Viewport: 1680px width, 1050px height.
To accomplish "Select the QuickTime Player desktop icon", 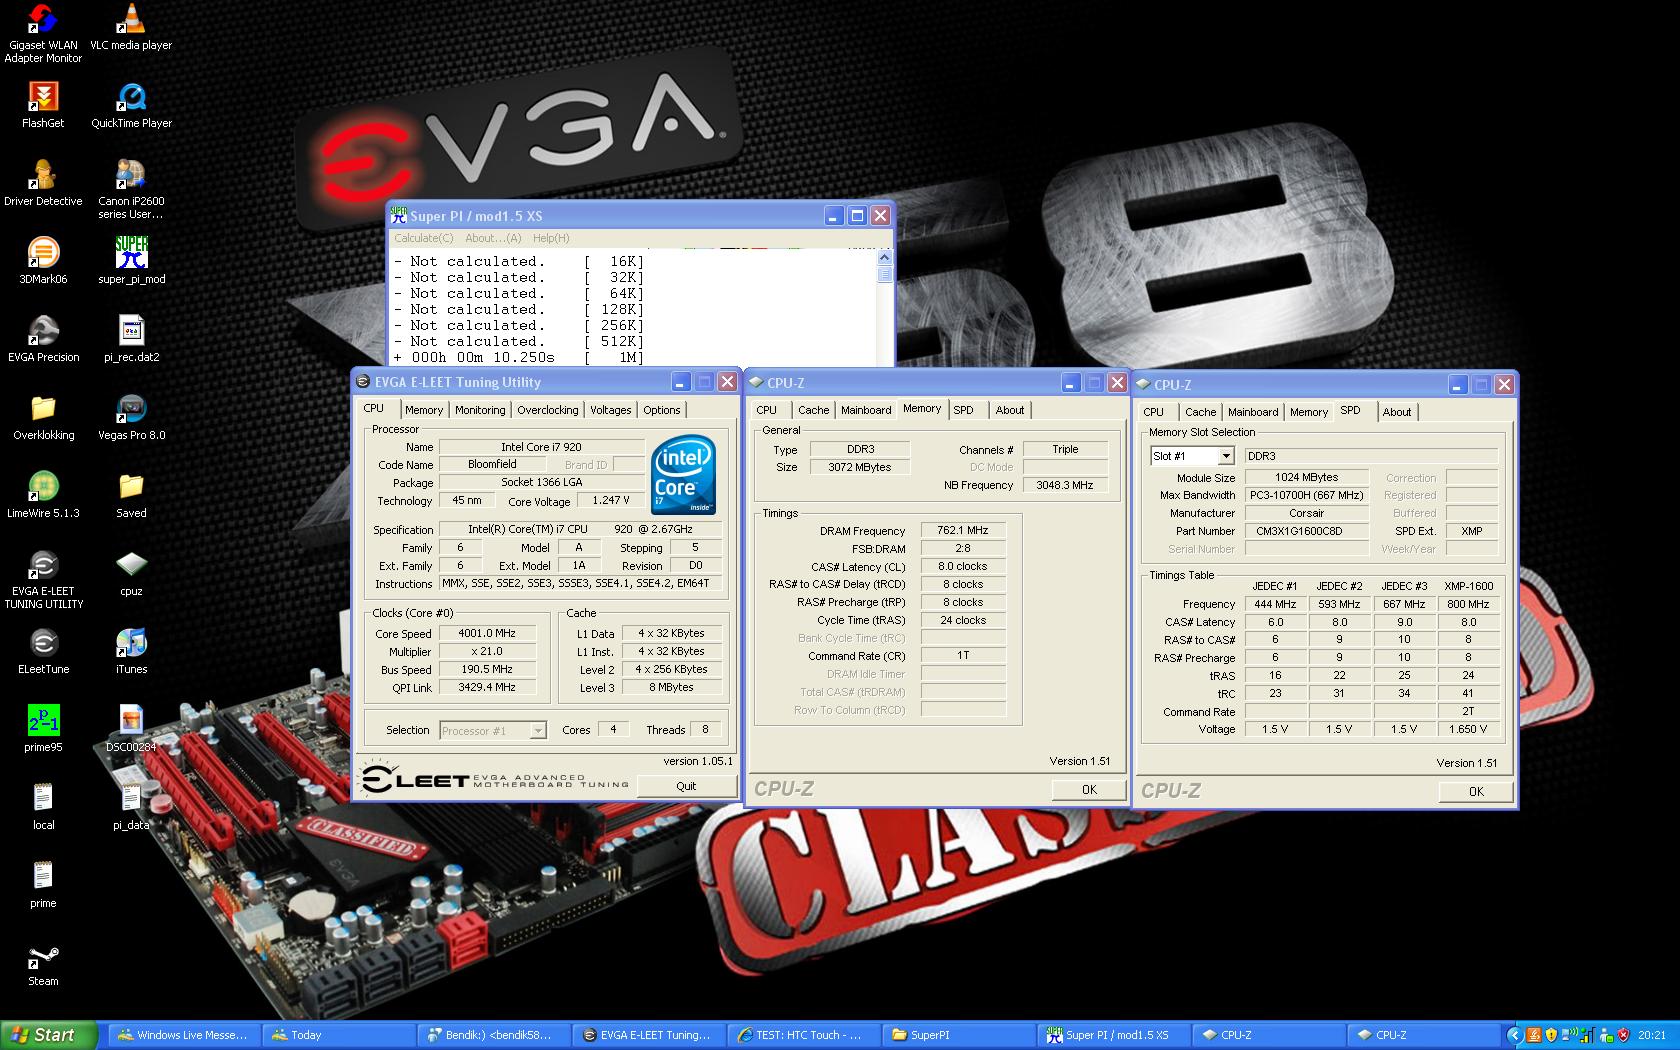I will (x=131, y=105).
